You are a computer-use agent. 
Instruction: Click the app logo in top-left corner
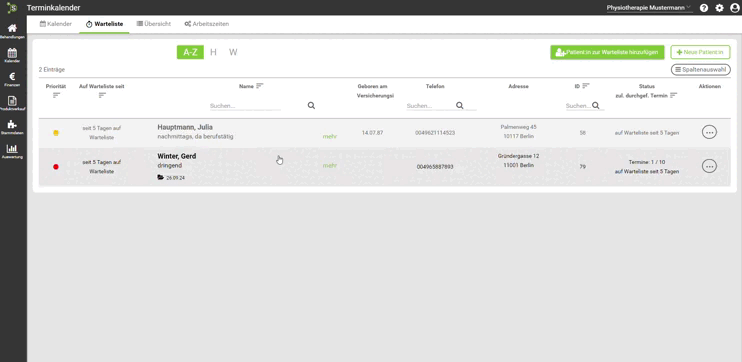pos(12,8)
